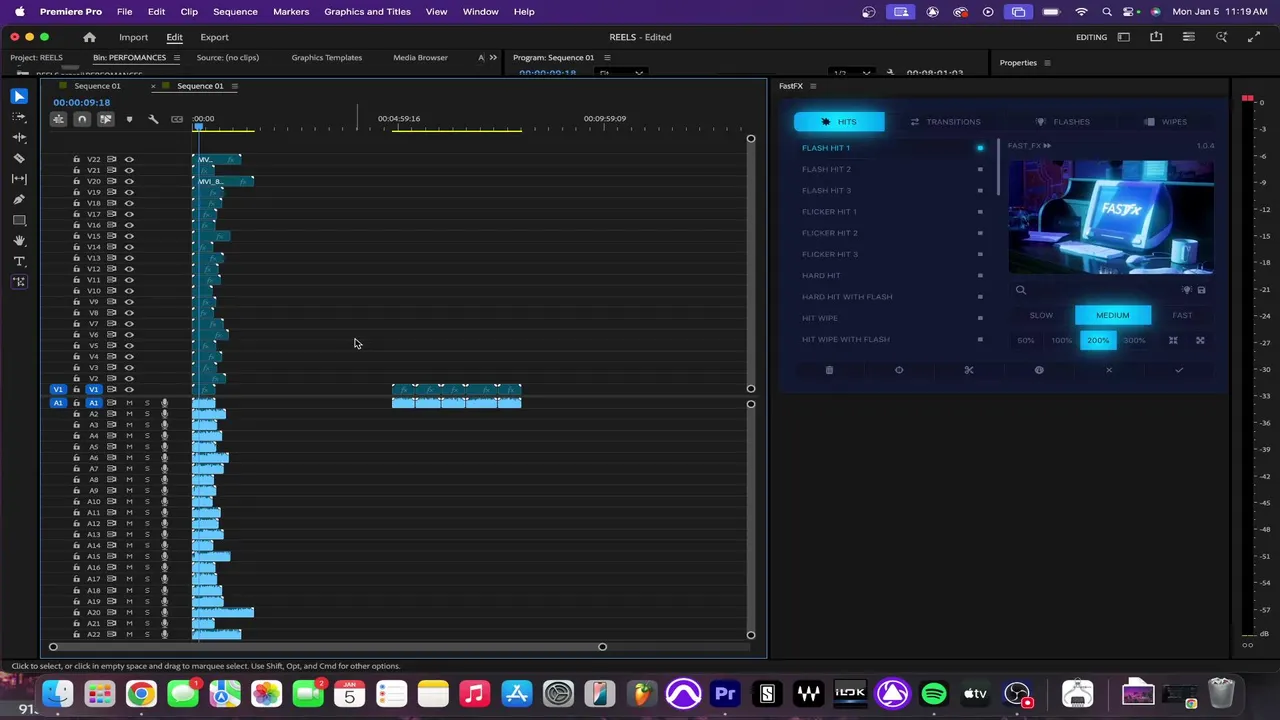Solo audio track A7
The width and height of the screenshot is (1280, 720).
(147, 469)
